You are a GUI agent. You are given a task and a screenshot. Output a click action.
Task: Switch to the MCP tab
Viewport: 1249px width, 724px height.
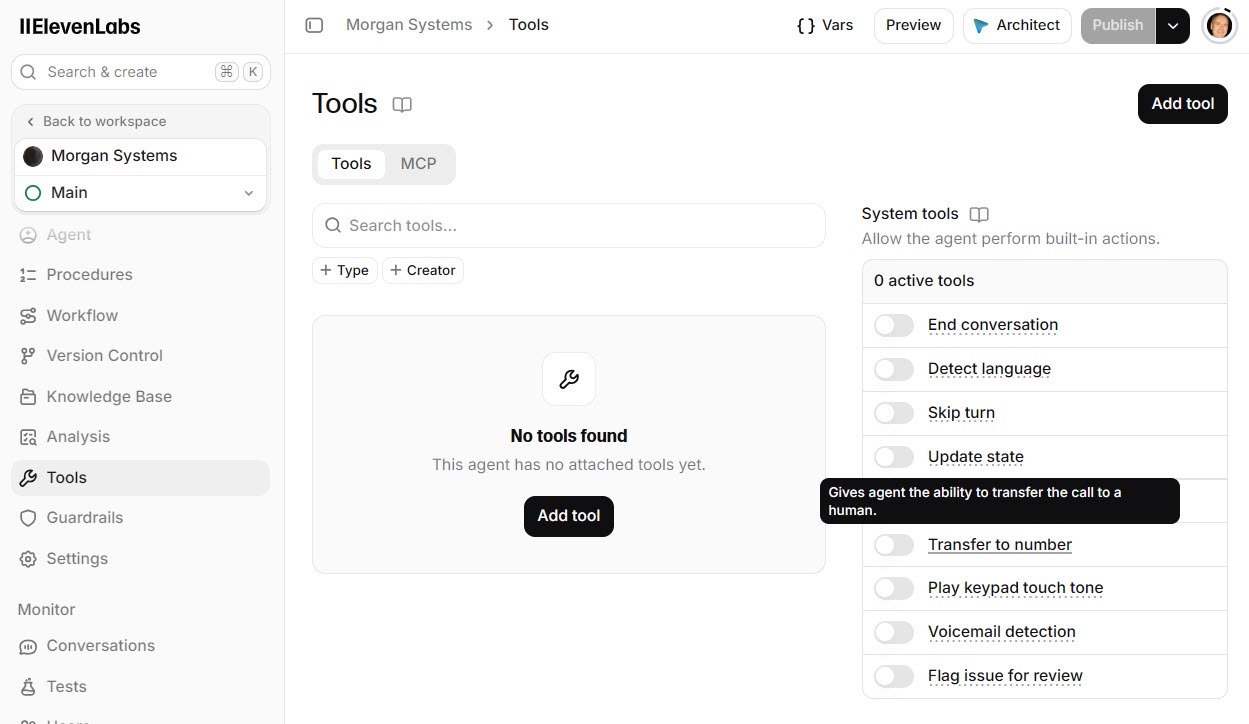pyautogui.click(x=418, y=164)
